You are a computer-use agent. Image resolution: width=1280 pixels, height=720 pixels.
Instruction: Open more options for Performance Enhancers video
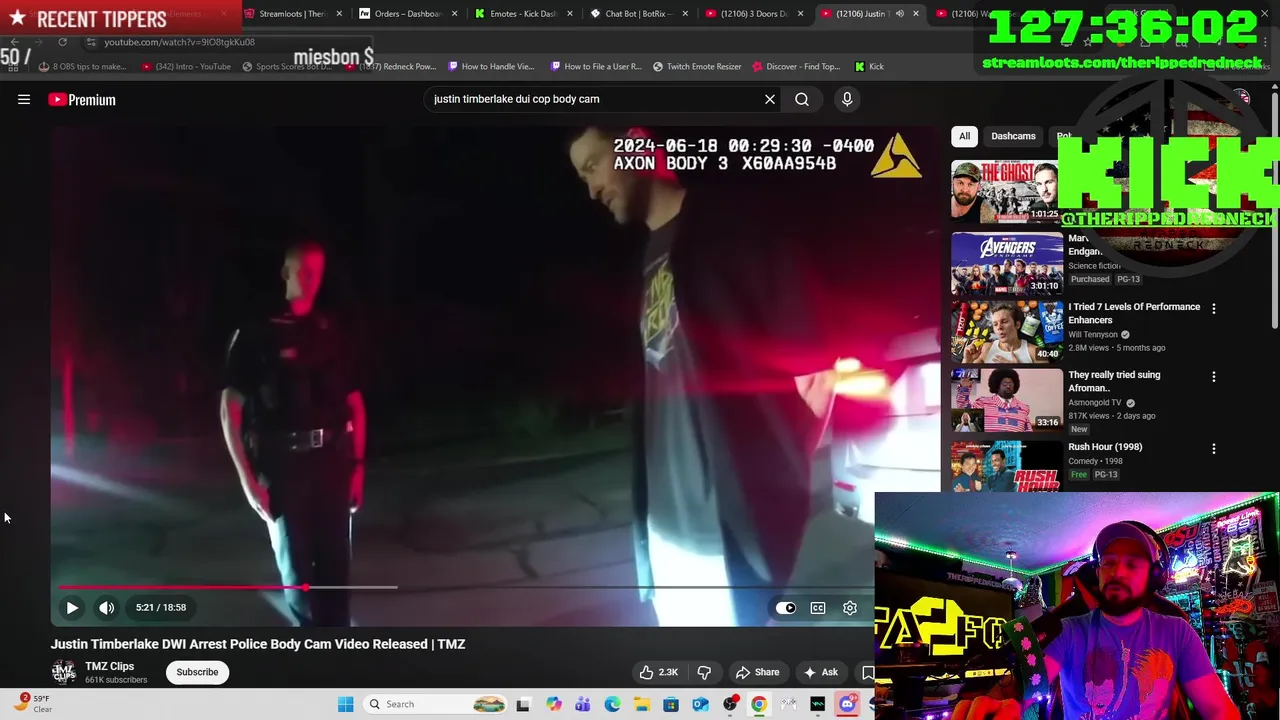1214,309
